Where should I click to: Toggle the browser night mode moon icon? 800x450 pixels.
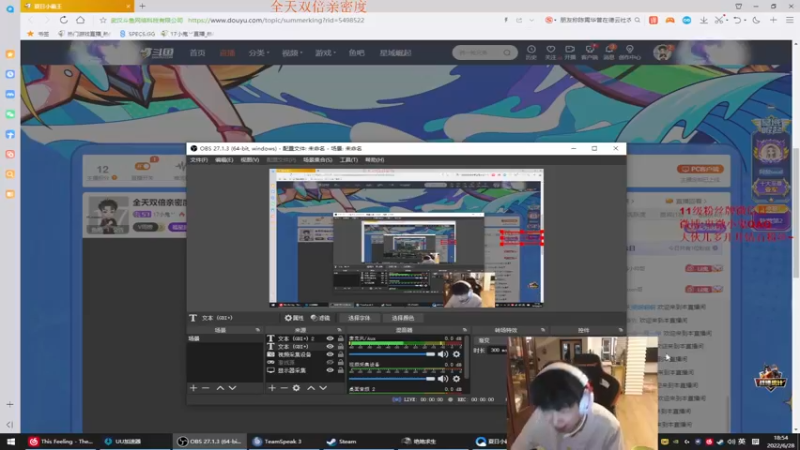click(x=756, y=20)
